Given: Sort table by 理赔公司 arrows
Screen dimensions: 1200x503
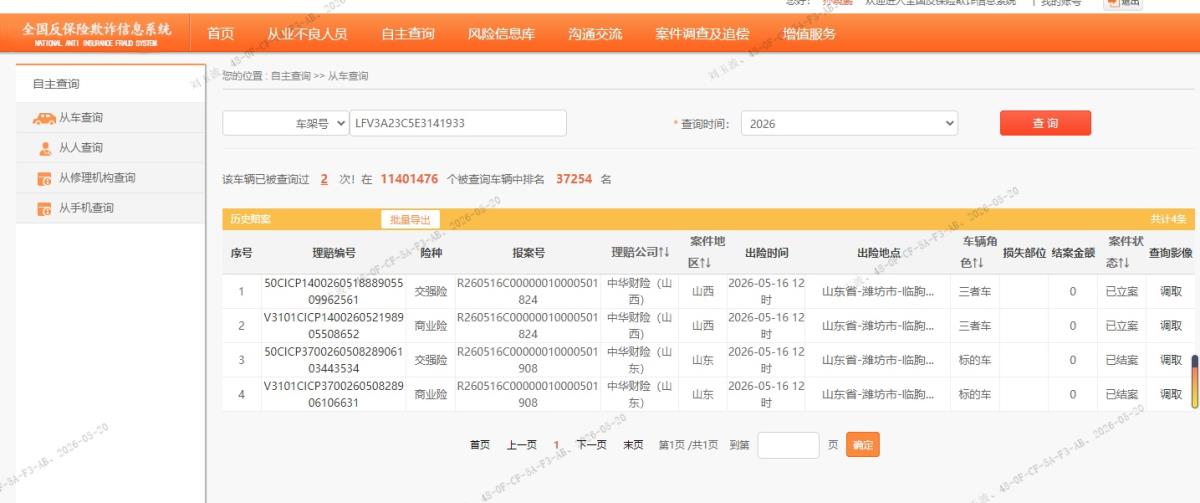Looking at the screenshot, I should pos(663,252).
